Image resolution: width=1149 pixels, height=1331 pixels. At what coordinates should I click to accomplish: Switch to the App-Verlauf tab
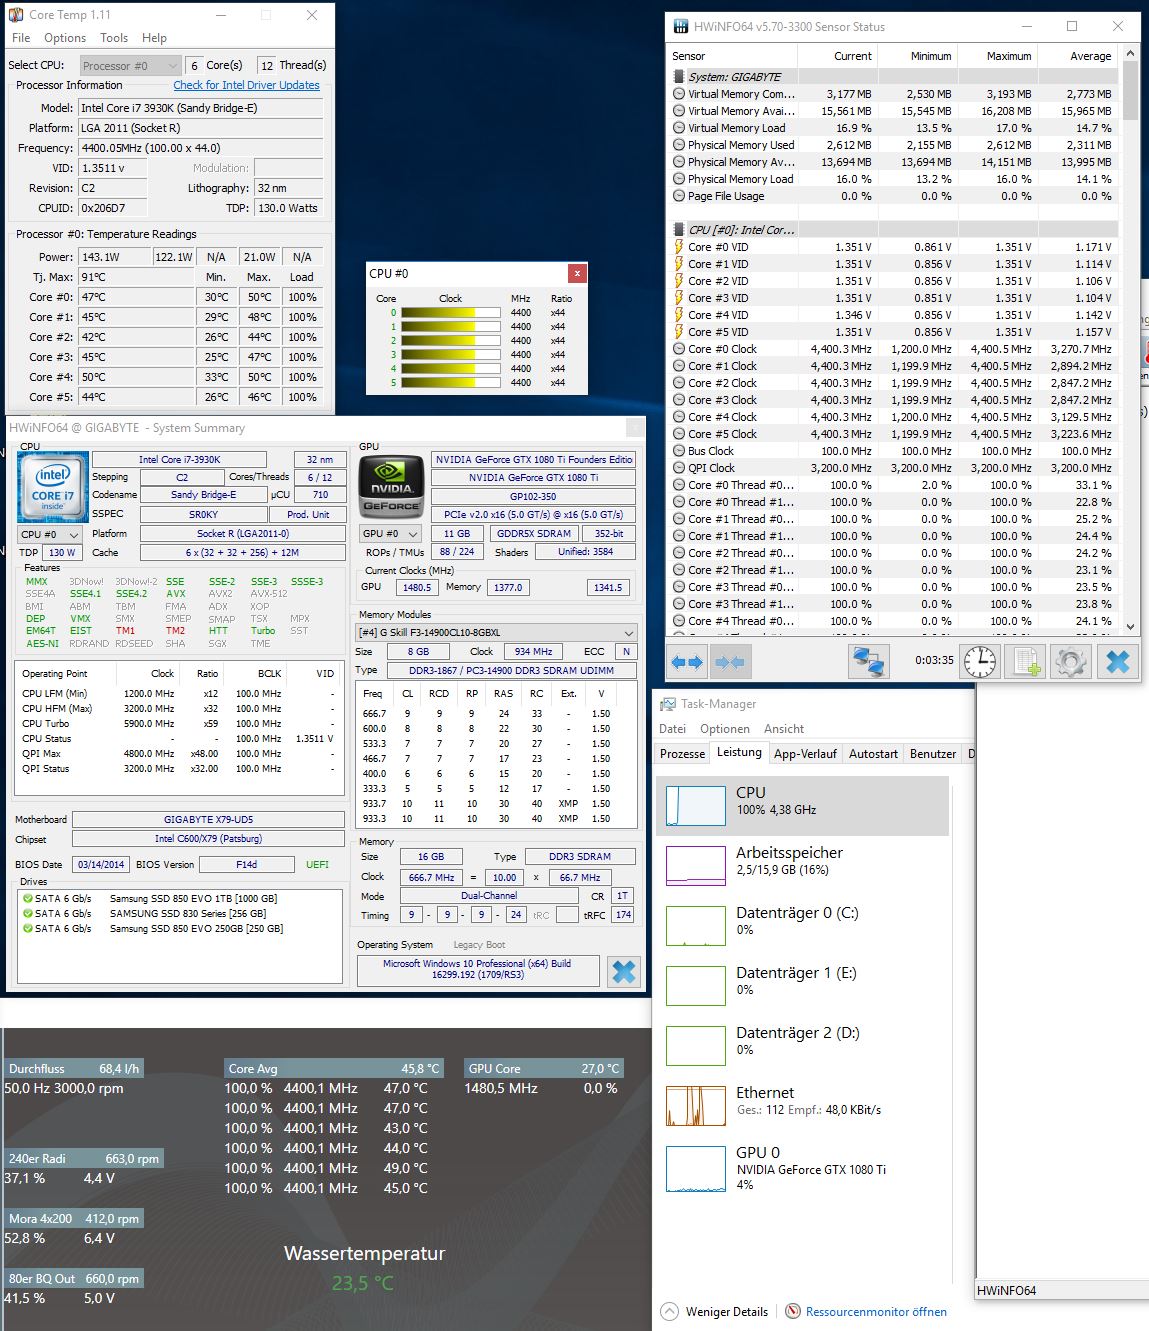[x=805, y=754]
